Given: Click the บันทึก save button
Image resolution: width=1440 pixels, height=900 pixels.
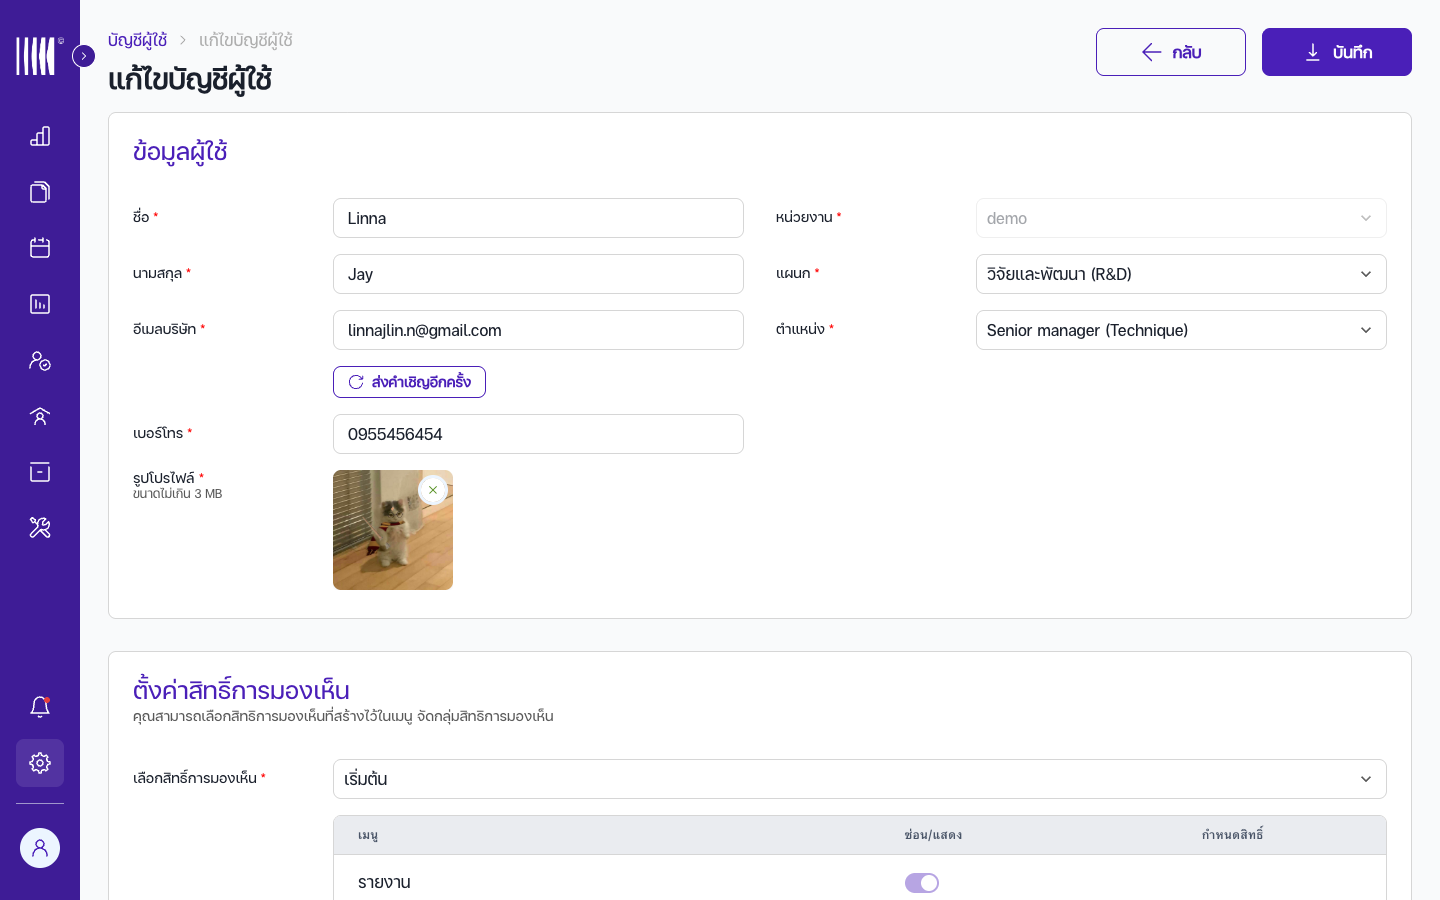Looking at the screenshot, I should [1337, 52].
